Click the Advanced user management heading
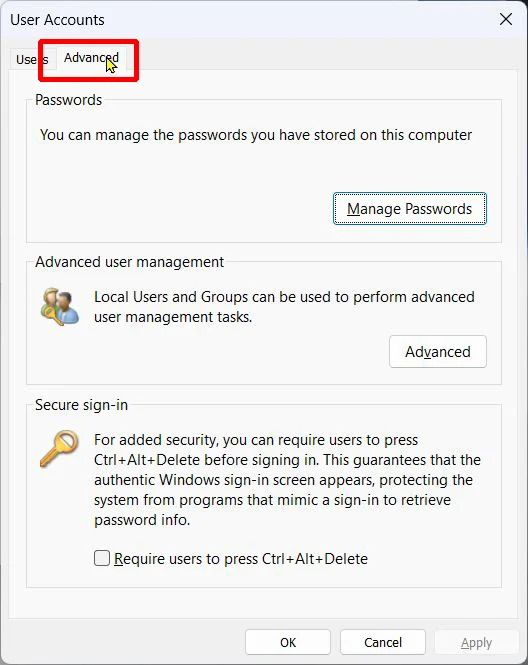Viewport: 528px width, 665px height. 129,262
